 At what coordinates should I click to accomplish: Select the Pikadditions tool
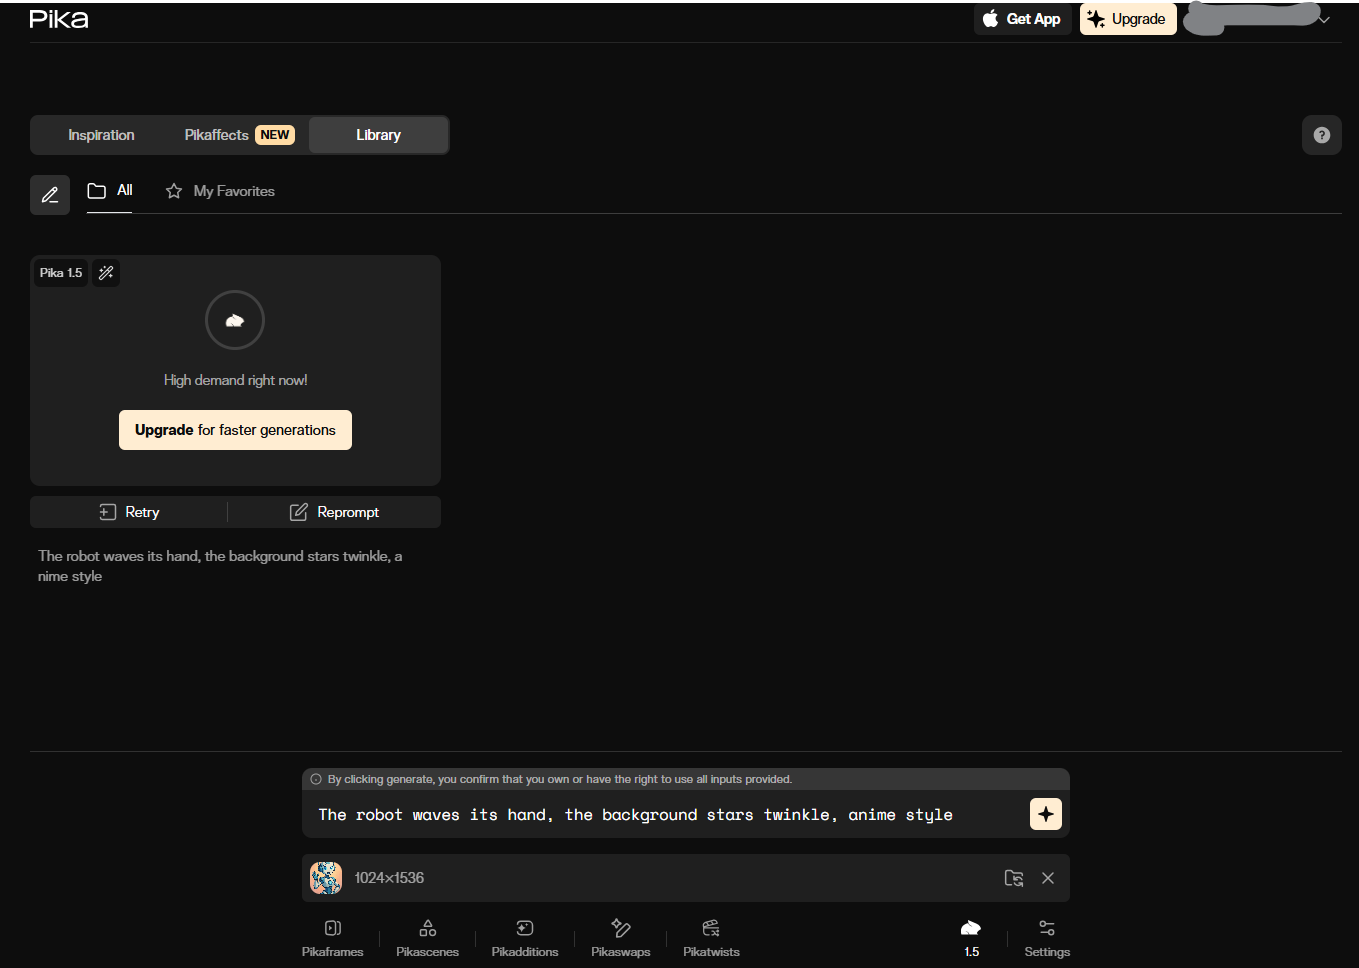[x=524, y=929]
